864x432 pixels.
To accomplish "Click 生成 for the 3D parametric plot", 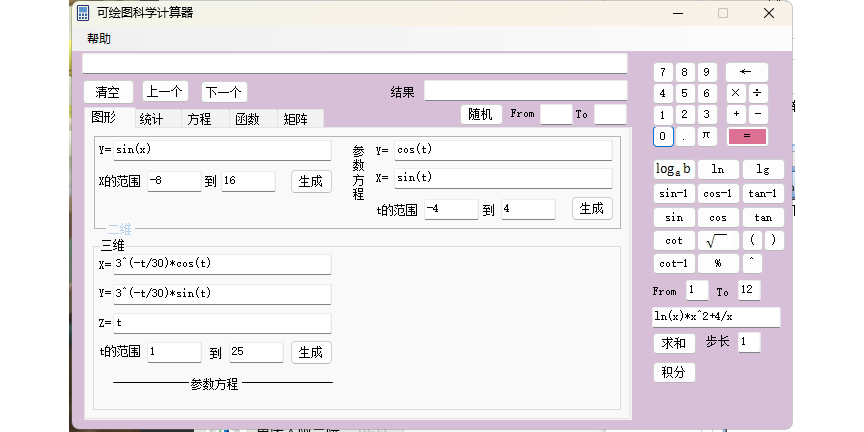I will click(x=311, y=353).
